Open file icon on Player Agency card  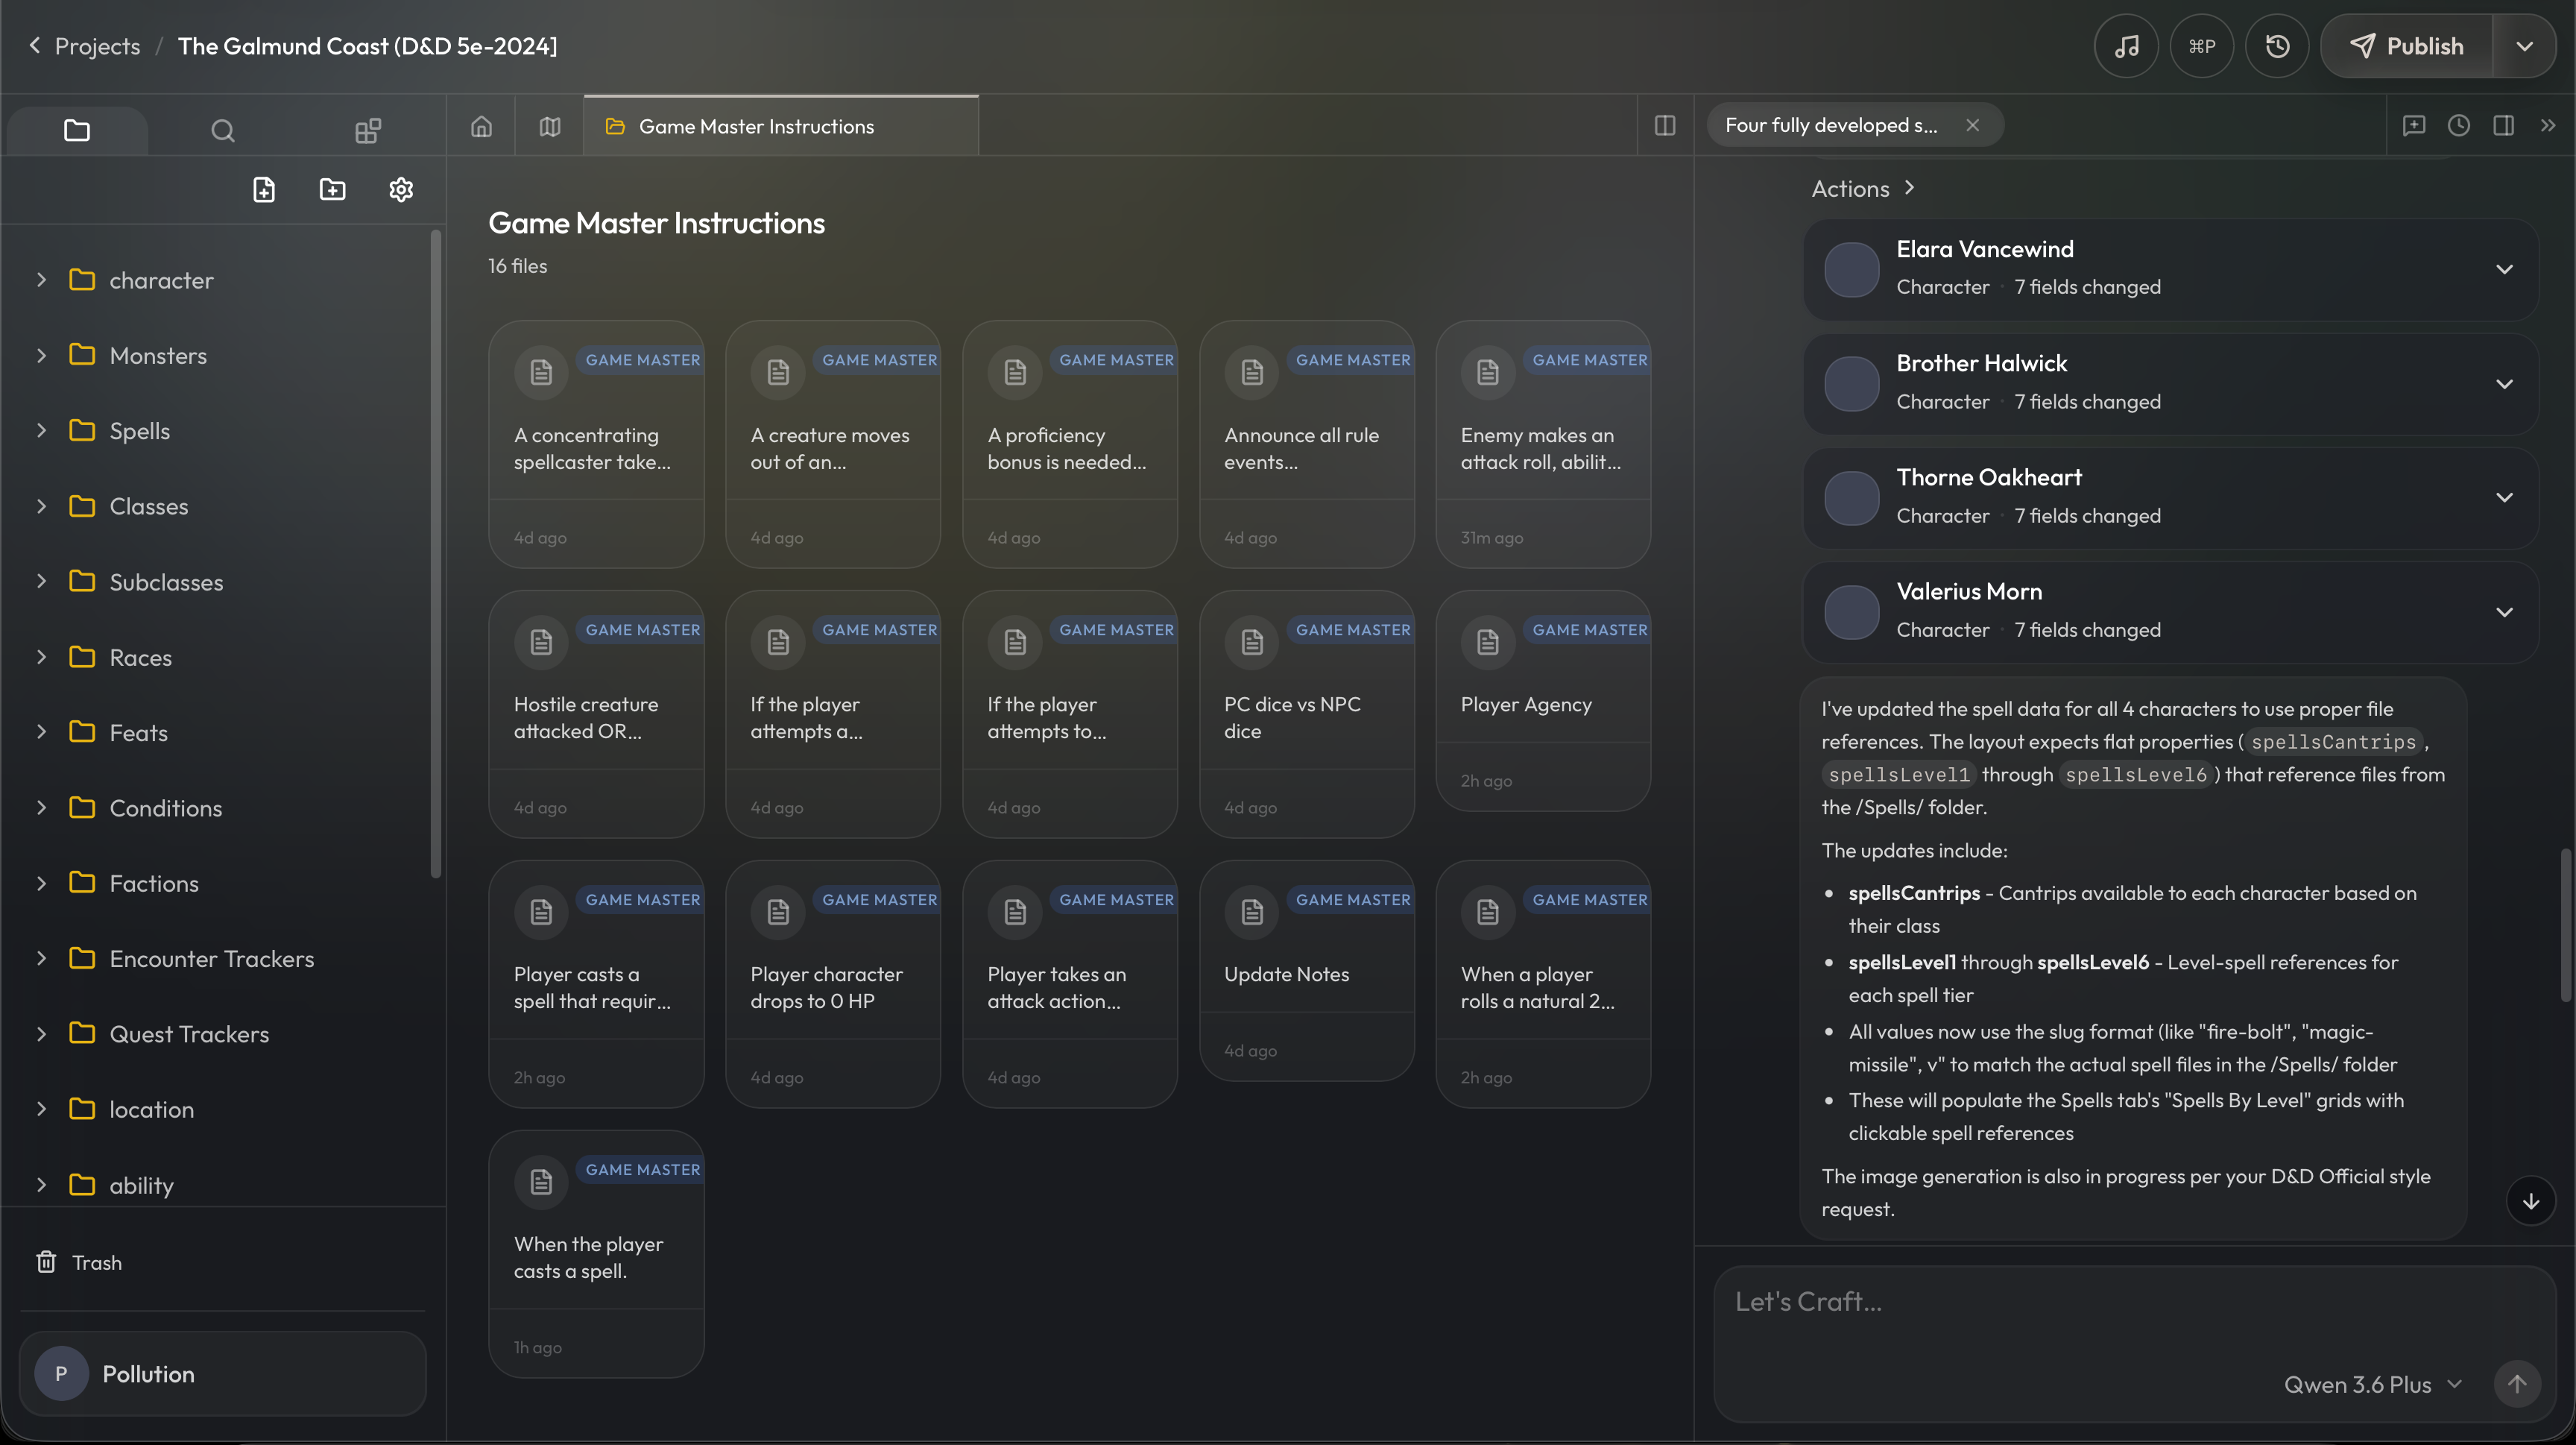pos(1488,642)
